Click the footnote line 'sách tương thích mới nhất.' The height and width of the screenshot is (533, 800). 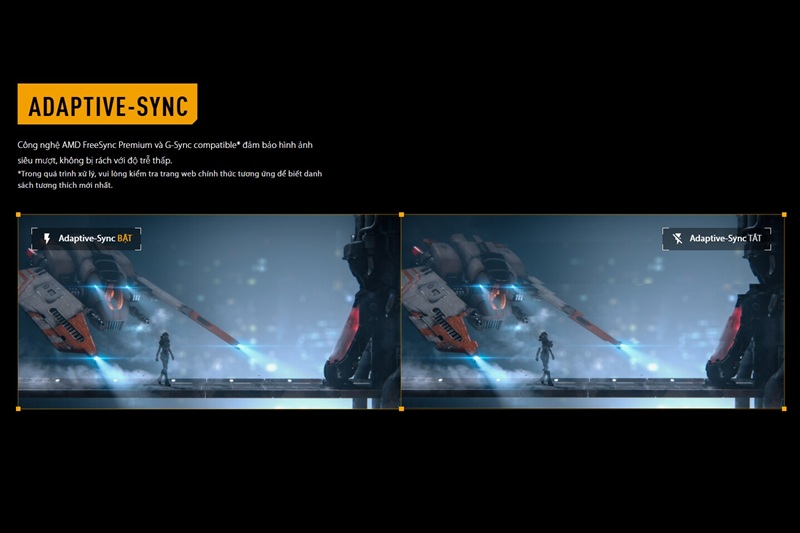pyautogui.click(x=65, y=185)
